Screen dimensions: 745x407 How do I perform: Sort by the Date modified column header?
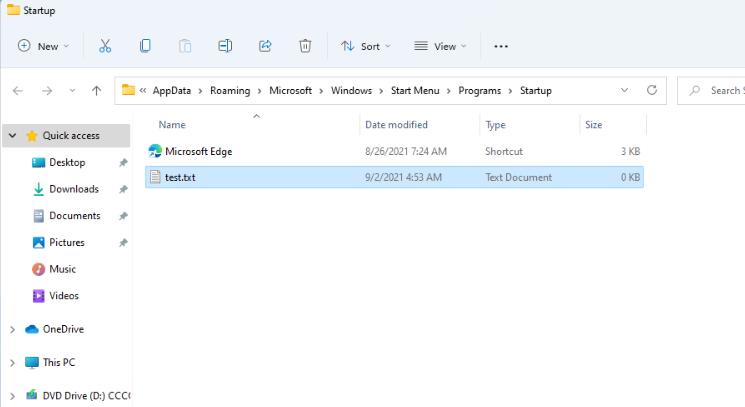point(397,125)
